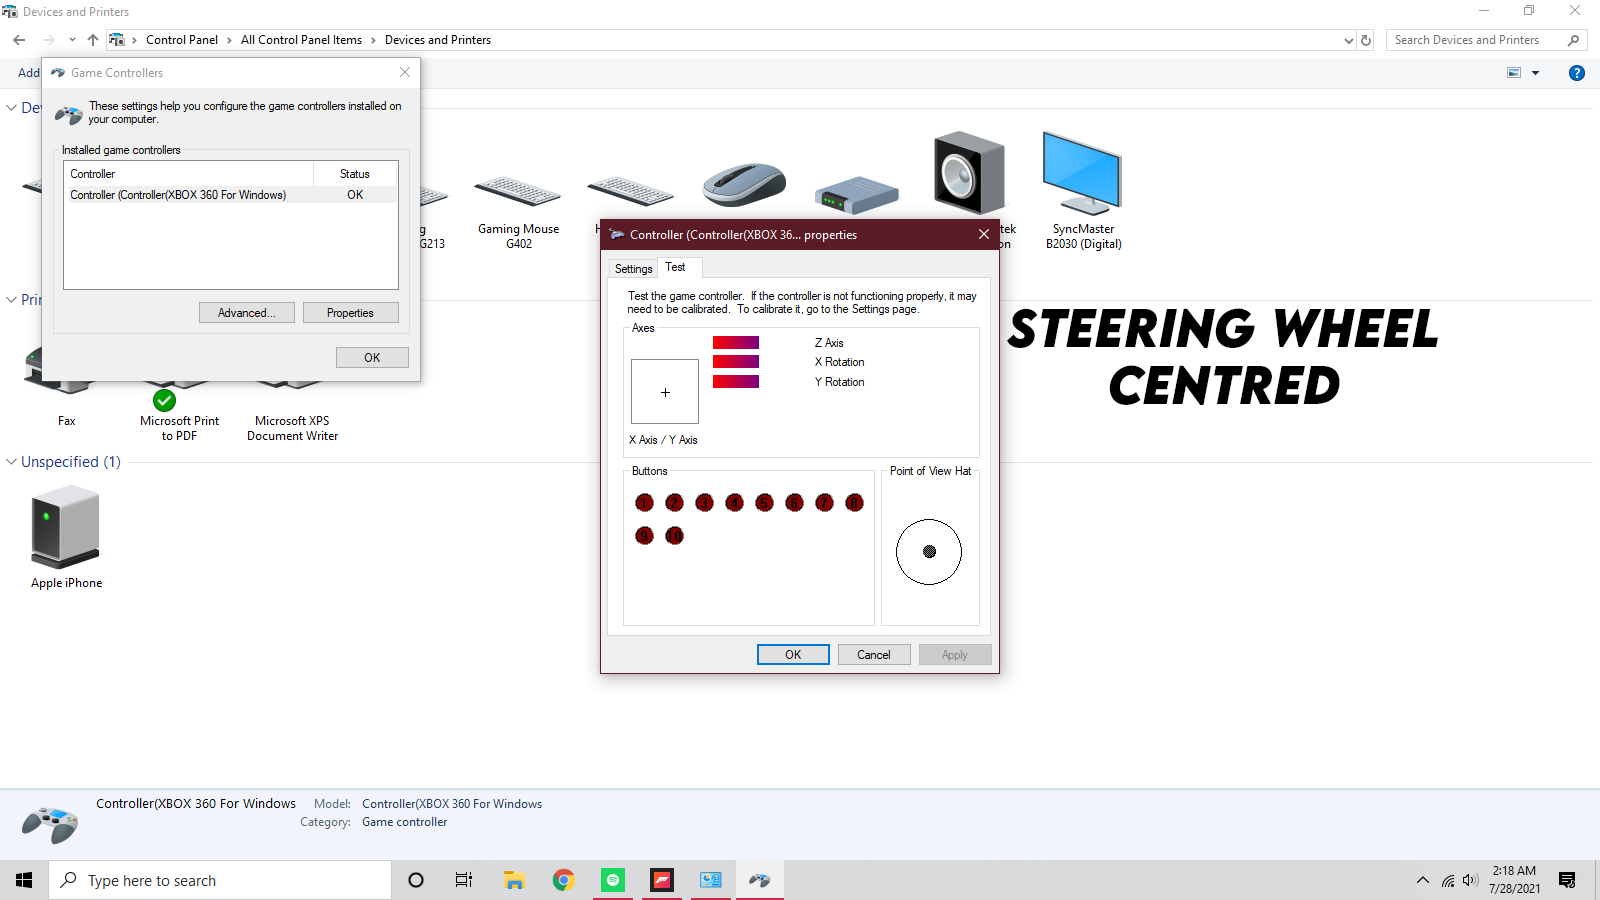Click the Status column header

pos(355,174)
